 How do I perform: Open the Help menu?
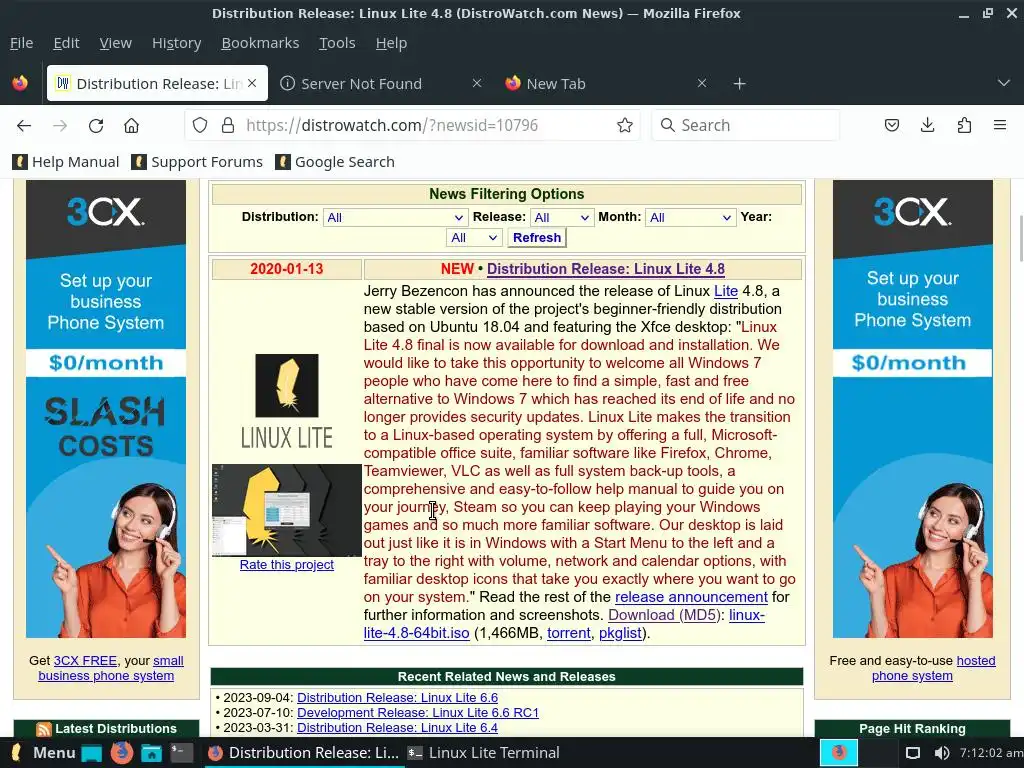[391, 43]
